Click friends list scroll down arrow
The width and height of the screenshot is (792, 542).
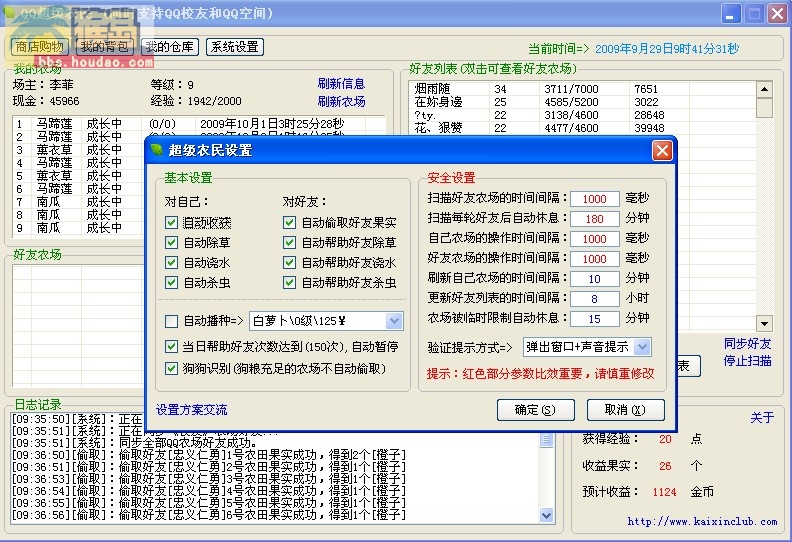pyautogui.click(x=764, y=323)
